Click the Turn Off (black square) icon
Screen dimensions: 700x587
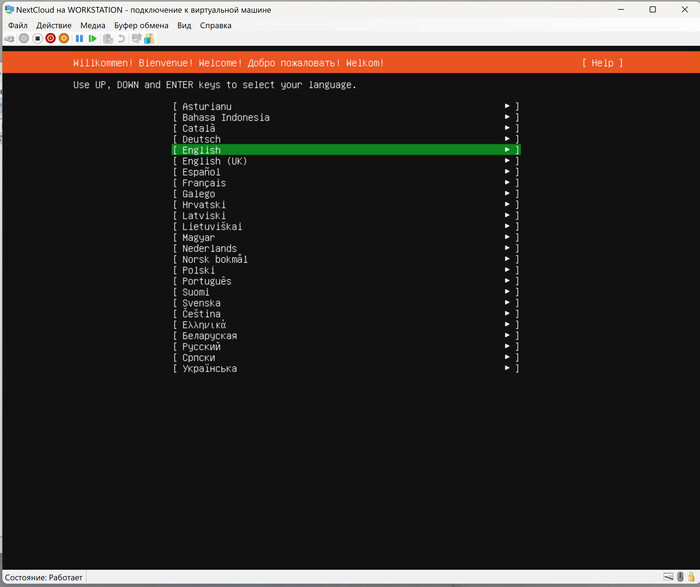tap(37, 38)
